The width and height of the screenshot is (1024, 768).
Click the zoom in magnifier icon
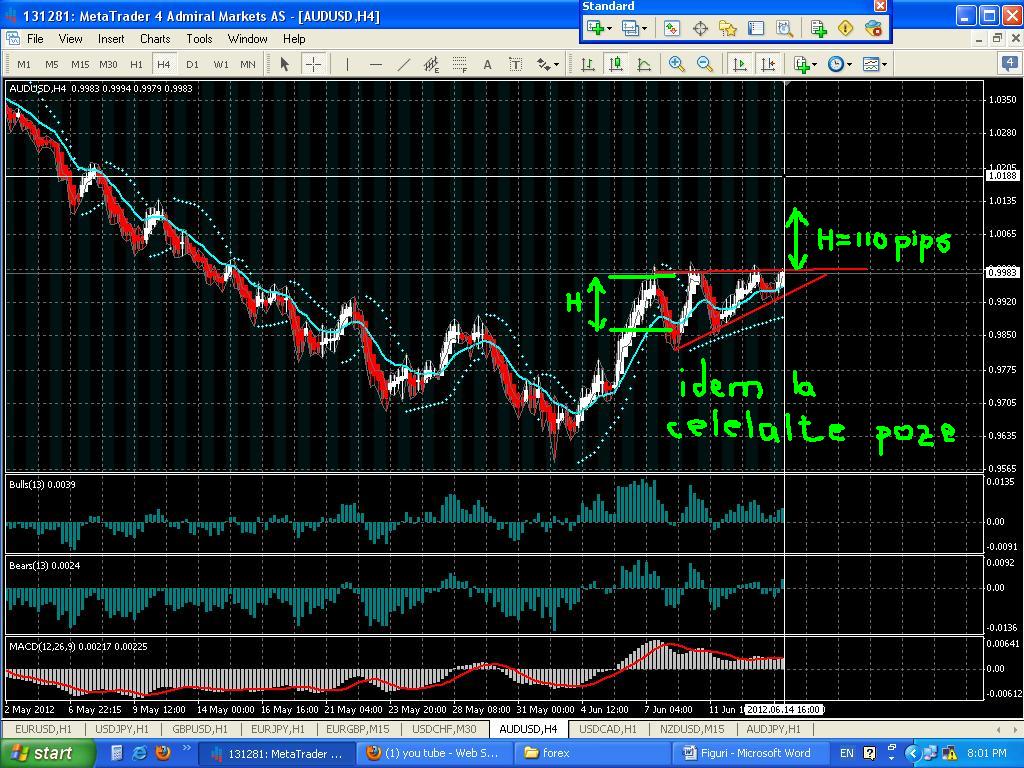pos(677,64)
